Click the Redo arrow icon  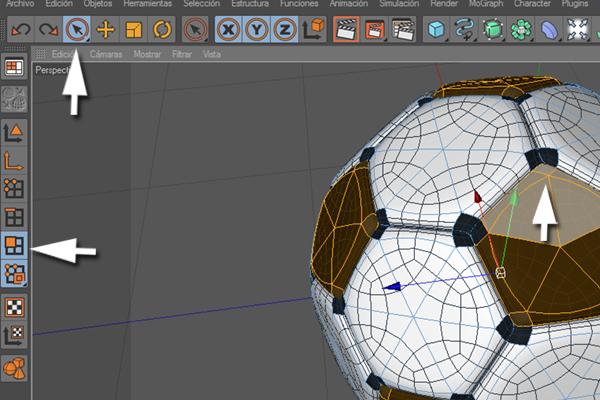pos(48,29)
